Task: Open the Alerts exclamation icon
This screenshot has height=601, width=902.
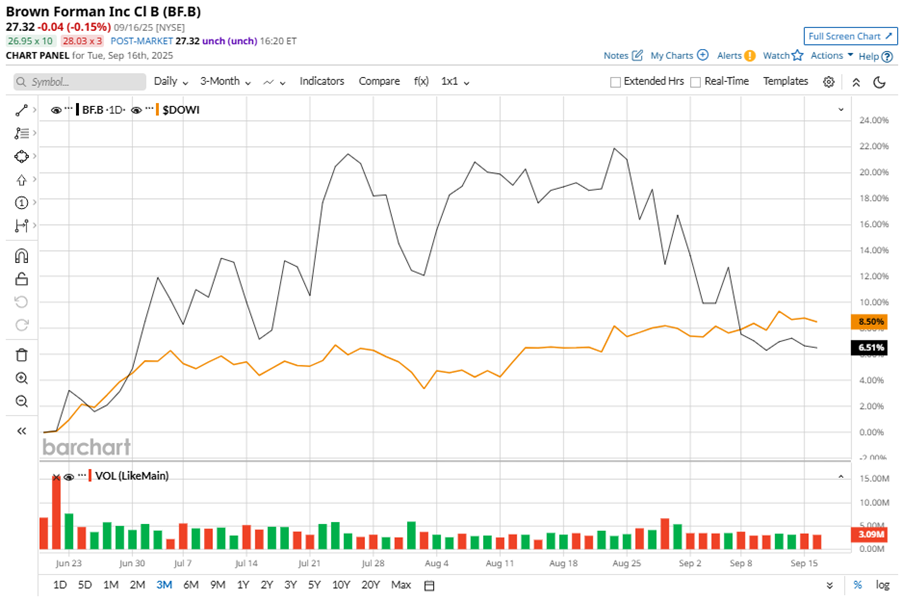Action: (x=750, y=56)
